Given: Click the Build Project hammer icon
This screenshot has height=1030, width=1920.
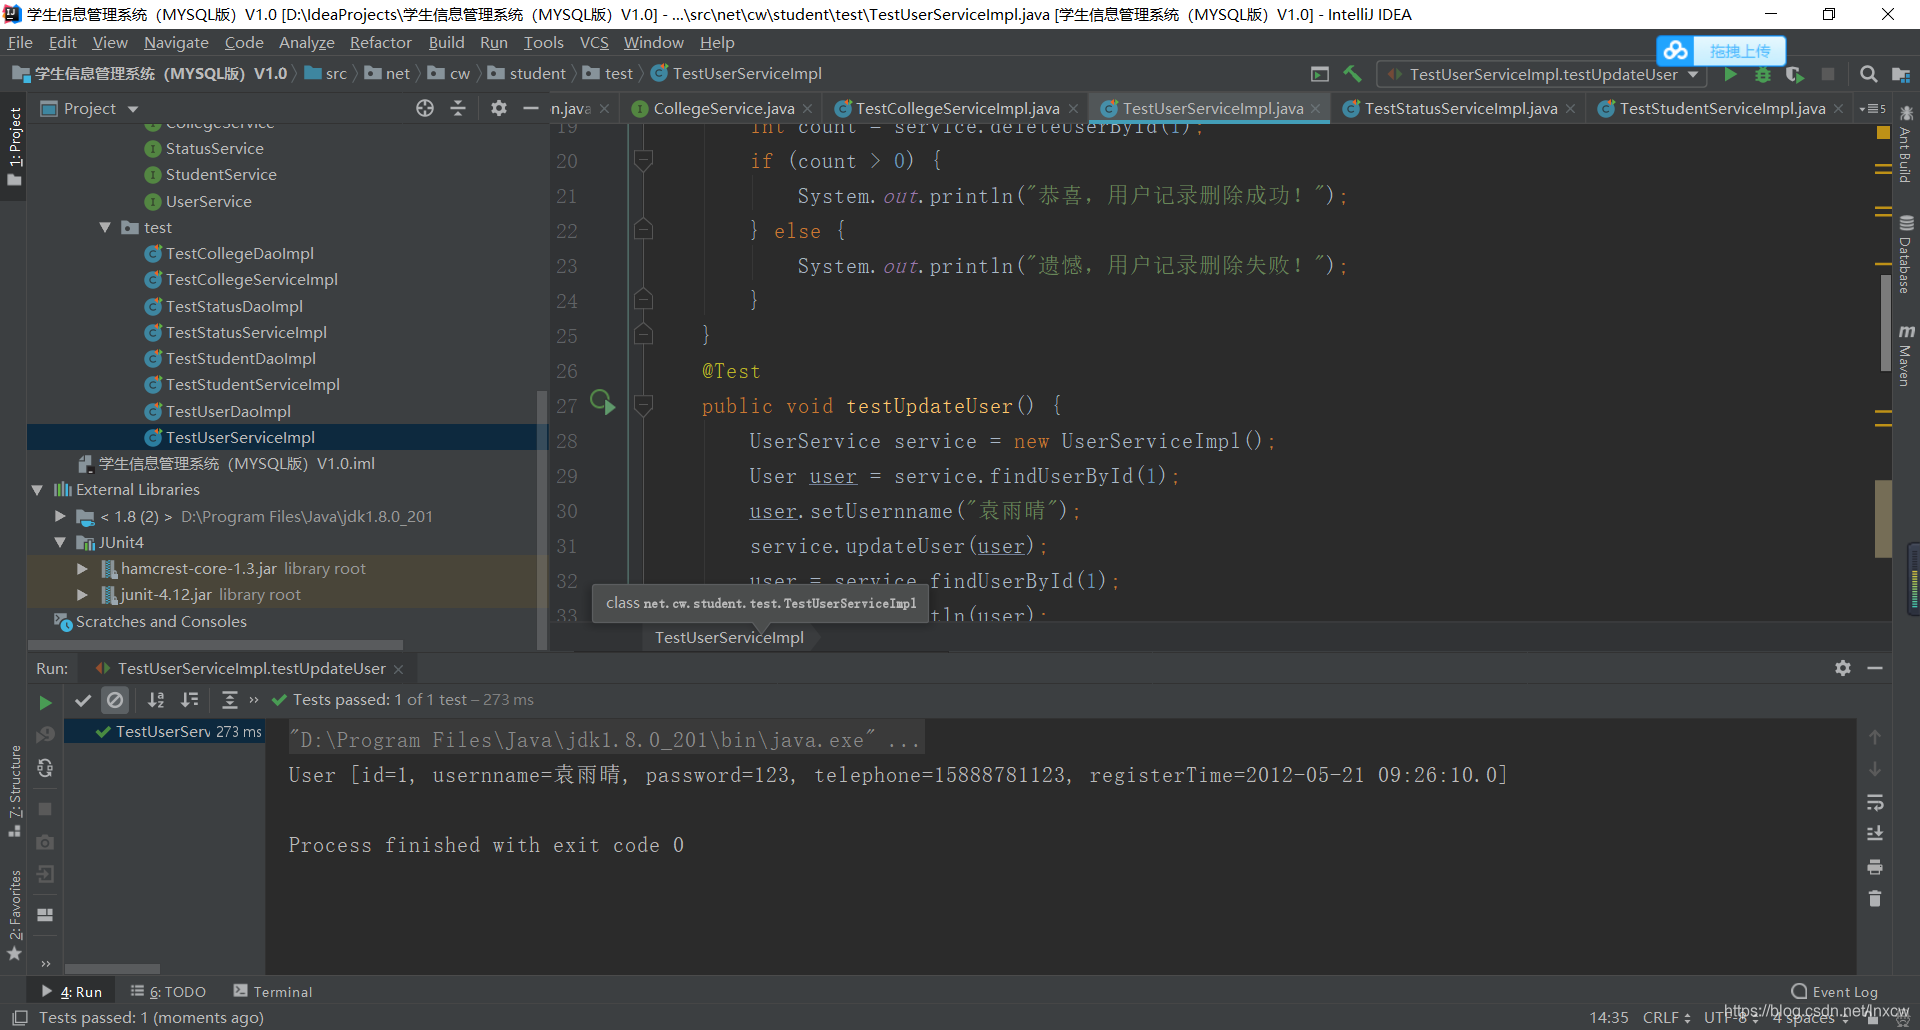Looking at the screenshot, I should coord(1352,74).
